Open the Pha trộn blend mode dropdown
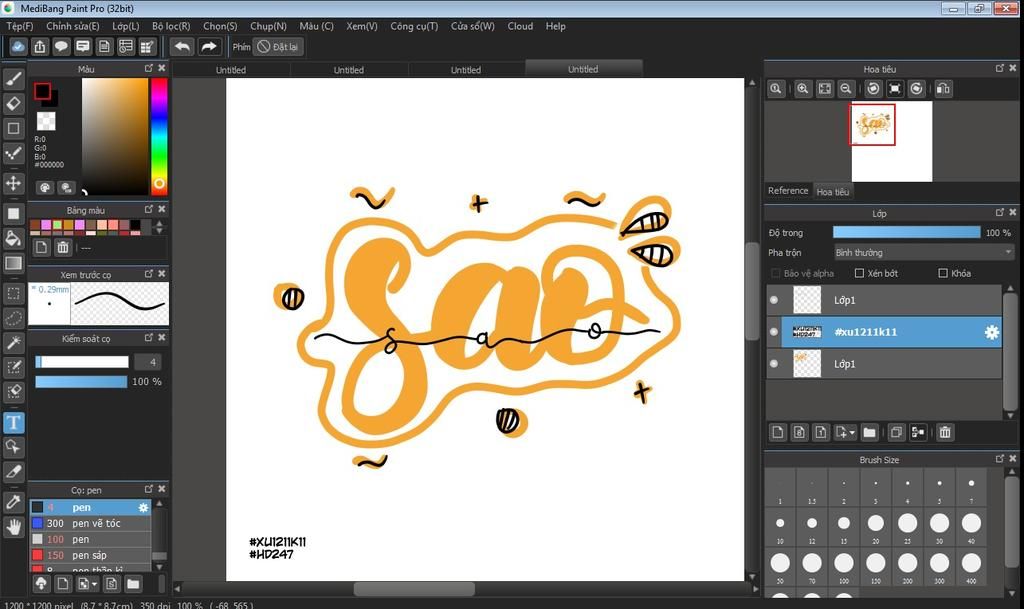The height and width of the screenshot is (609, 1024). (923, 253)
